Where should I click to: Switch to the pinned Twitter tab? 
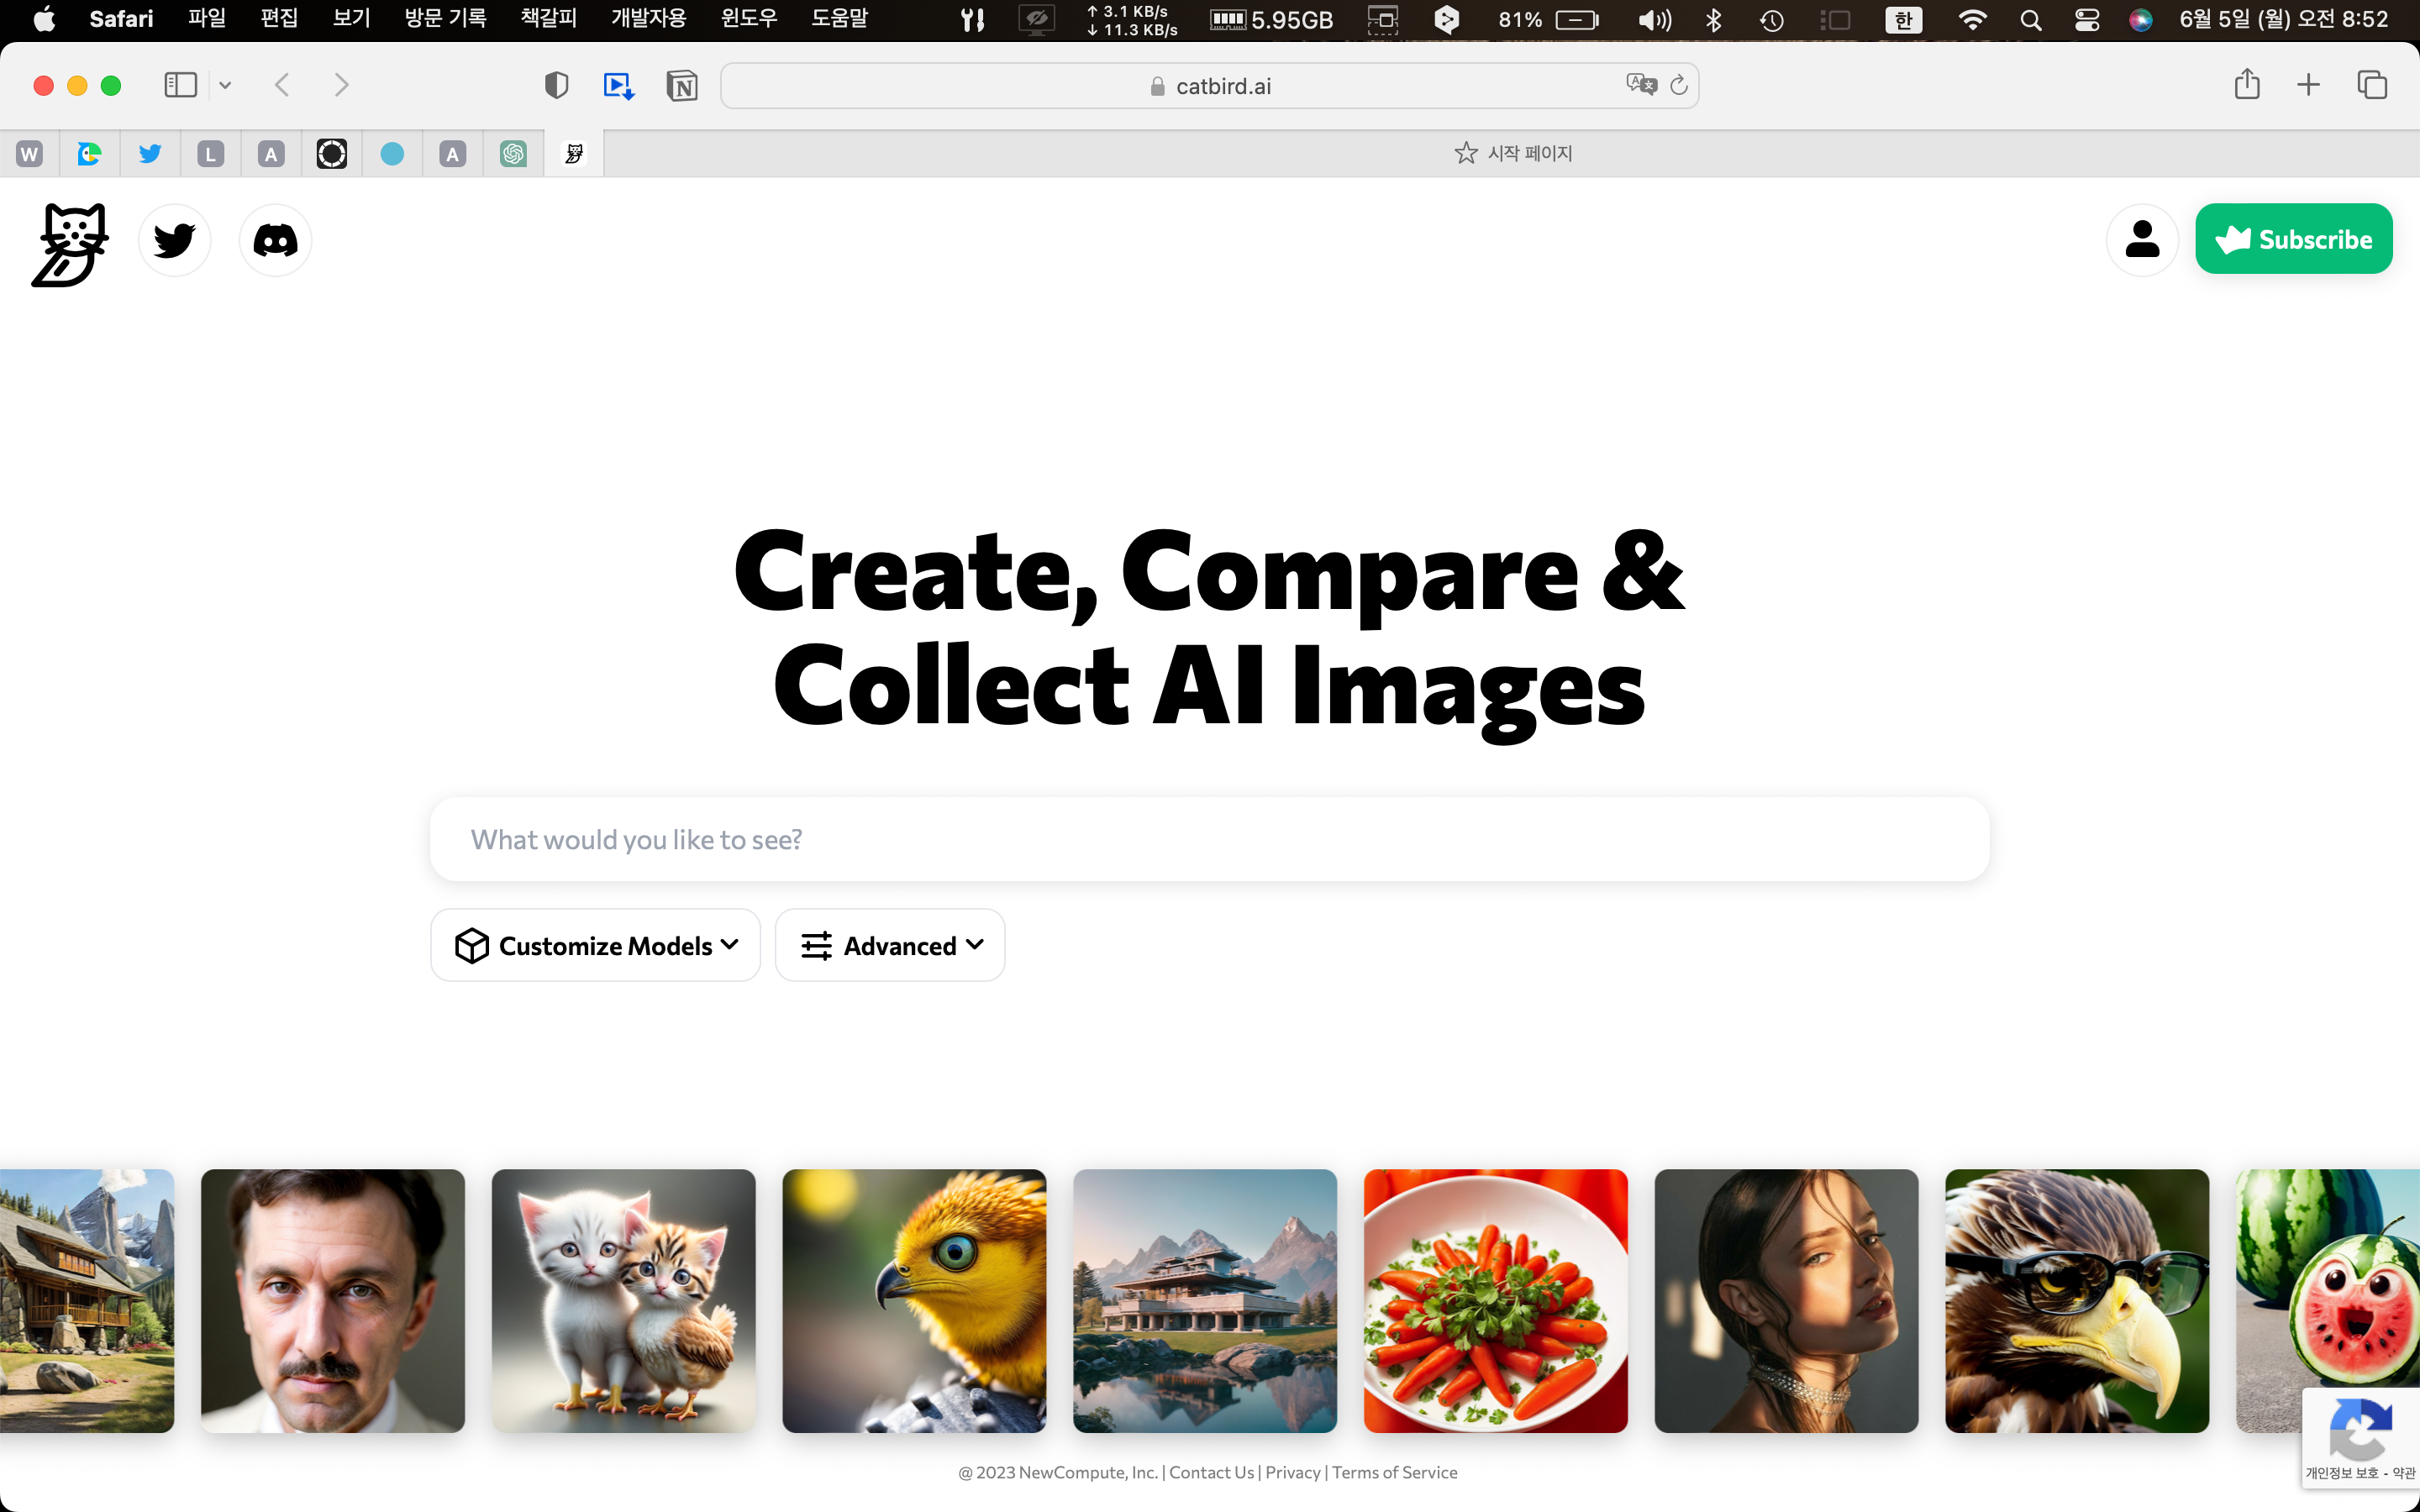click(x=150, y=154)
